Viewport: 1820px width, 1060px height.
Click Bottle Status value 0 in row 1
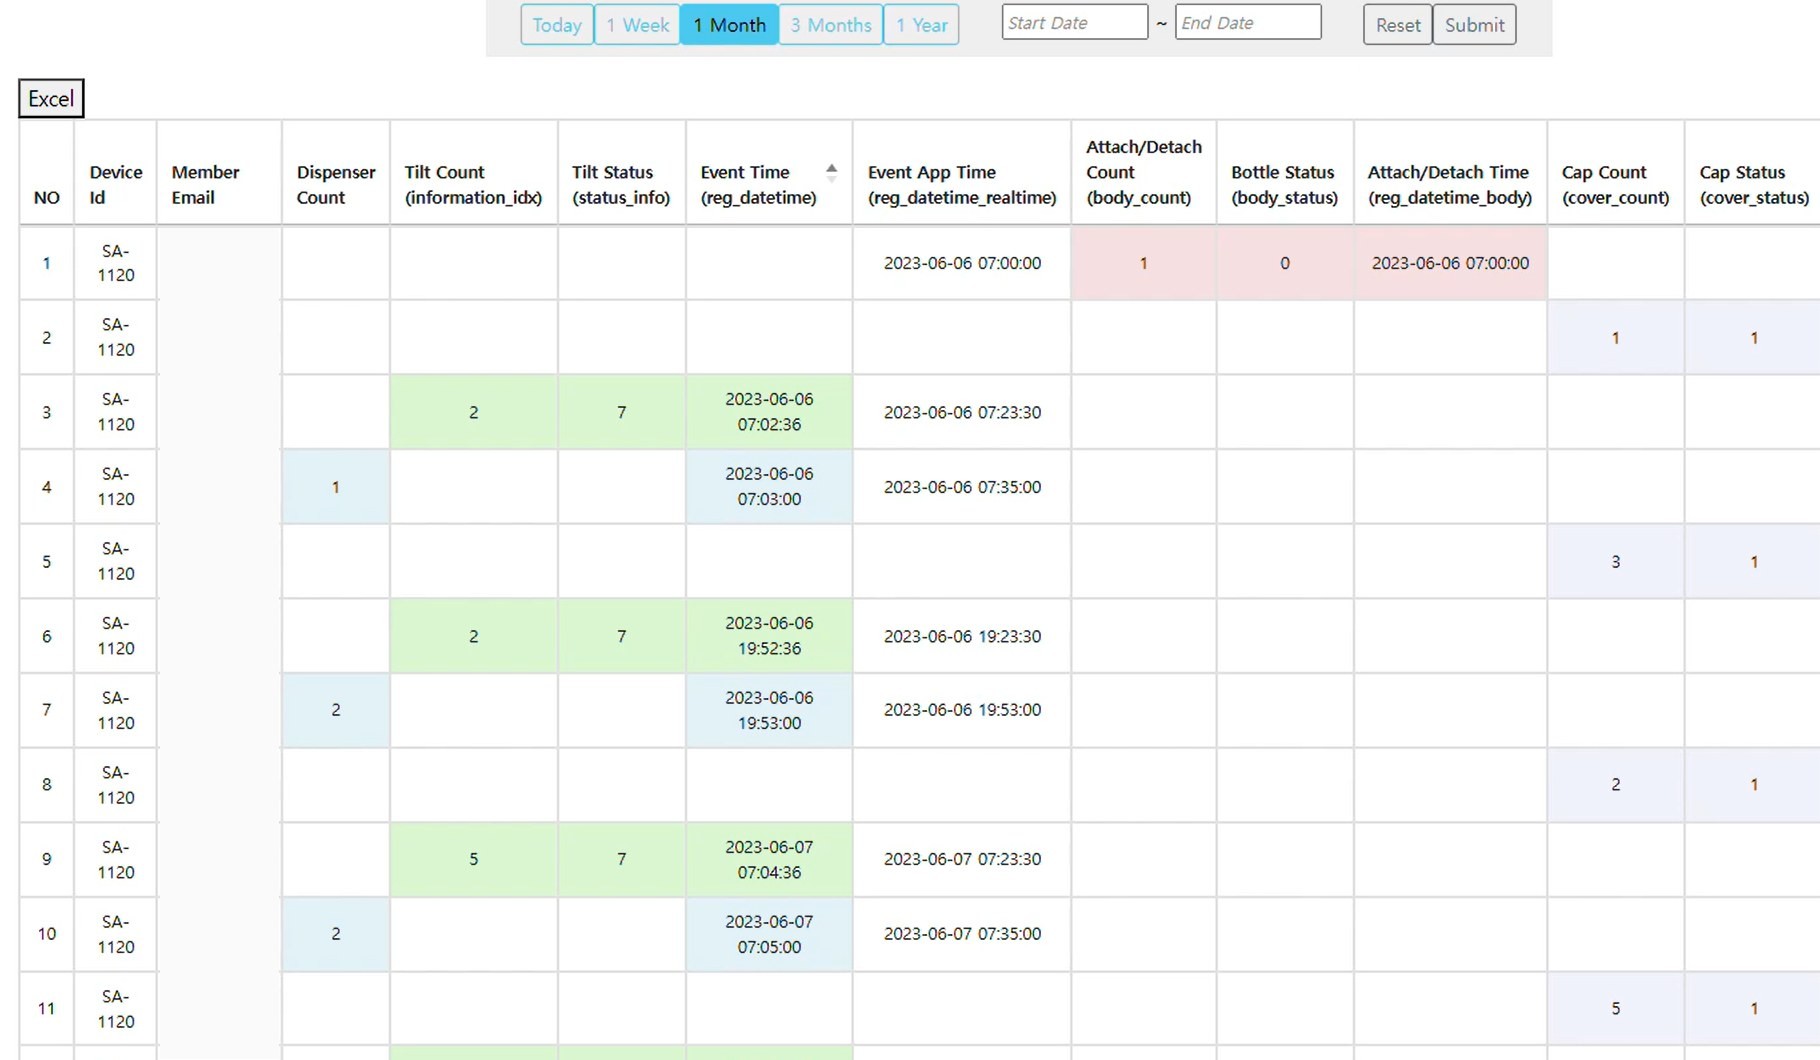1285,263
